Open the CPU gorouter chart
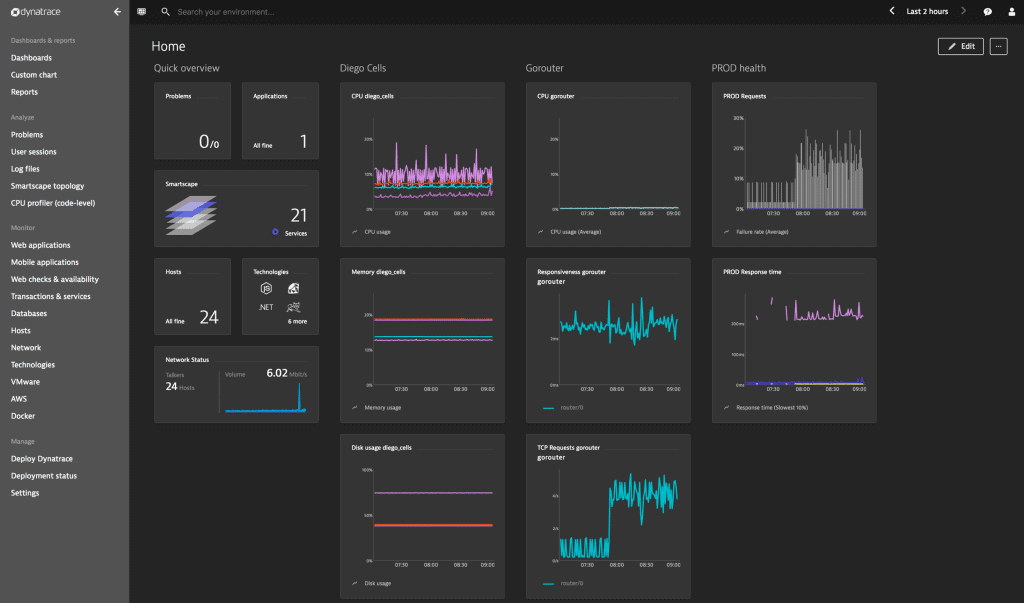Viewport: 1024px width, 603px height. point(608,165)
